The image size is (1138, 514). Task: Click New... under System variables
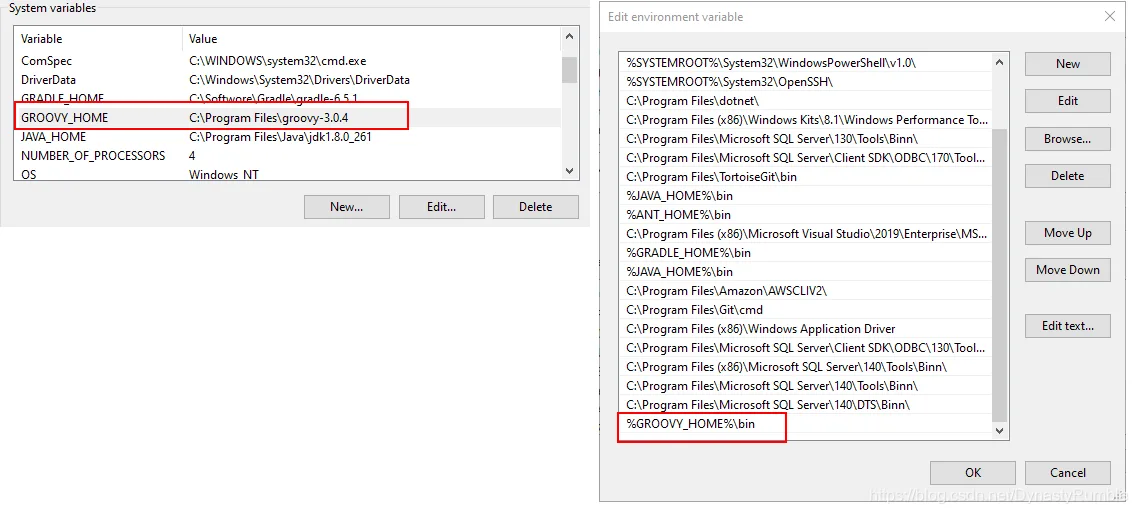click(x=347, y=207)
